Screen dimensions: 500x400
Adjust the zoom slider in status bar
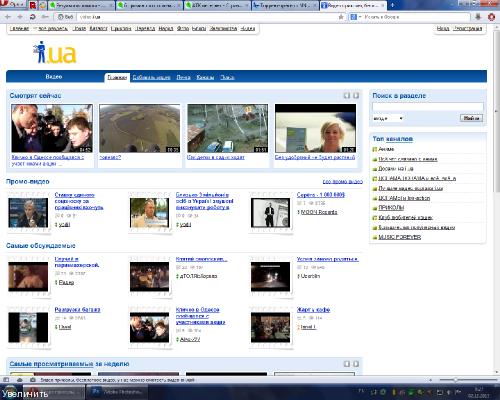tap(468, 380)
